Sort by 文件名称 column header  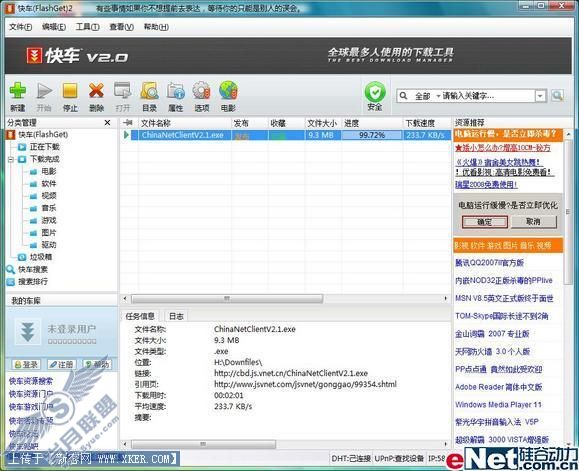point(185,123)
